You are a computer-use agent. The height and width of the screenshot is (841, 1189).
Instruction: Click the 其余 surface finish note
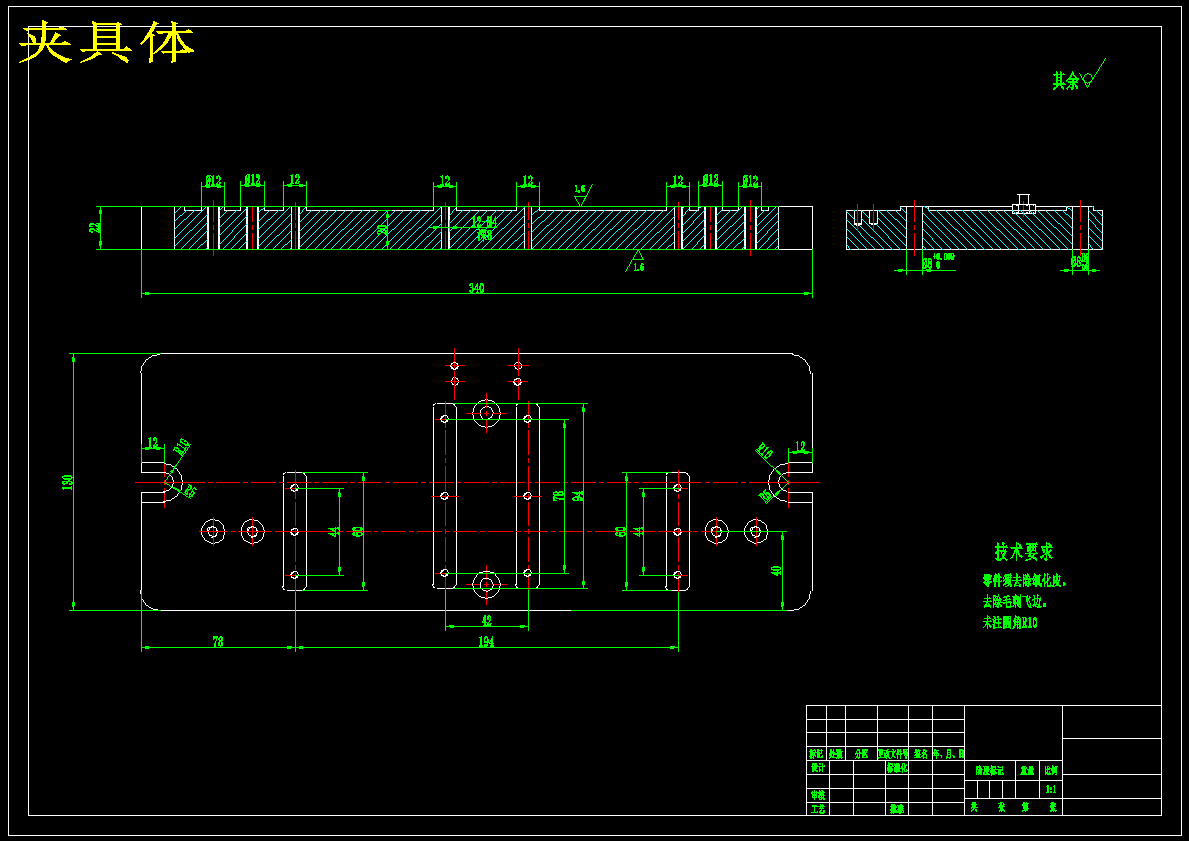[1065, 81]
